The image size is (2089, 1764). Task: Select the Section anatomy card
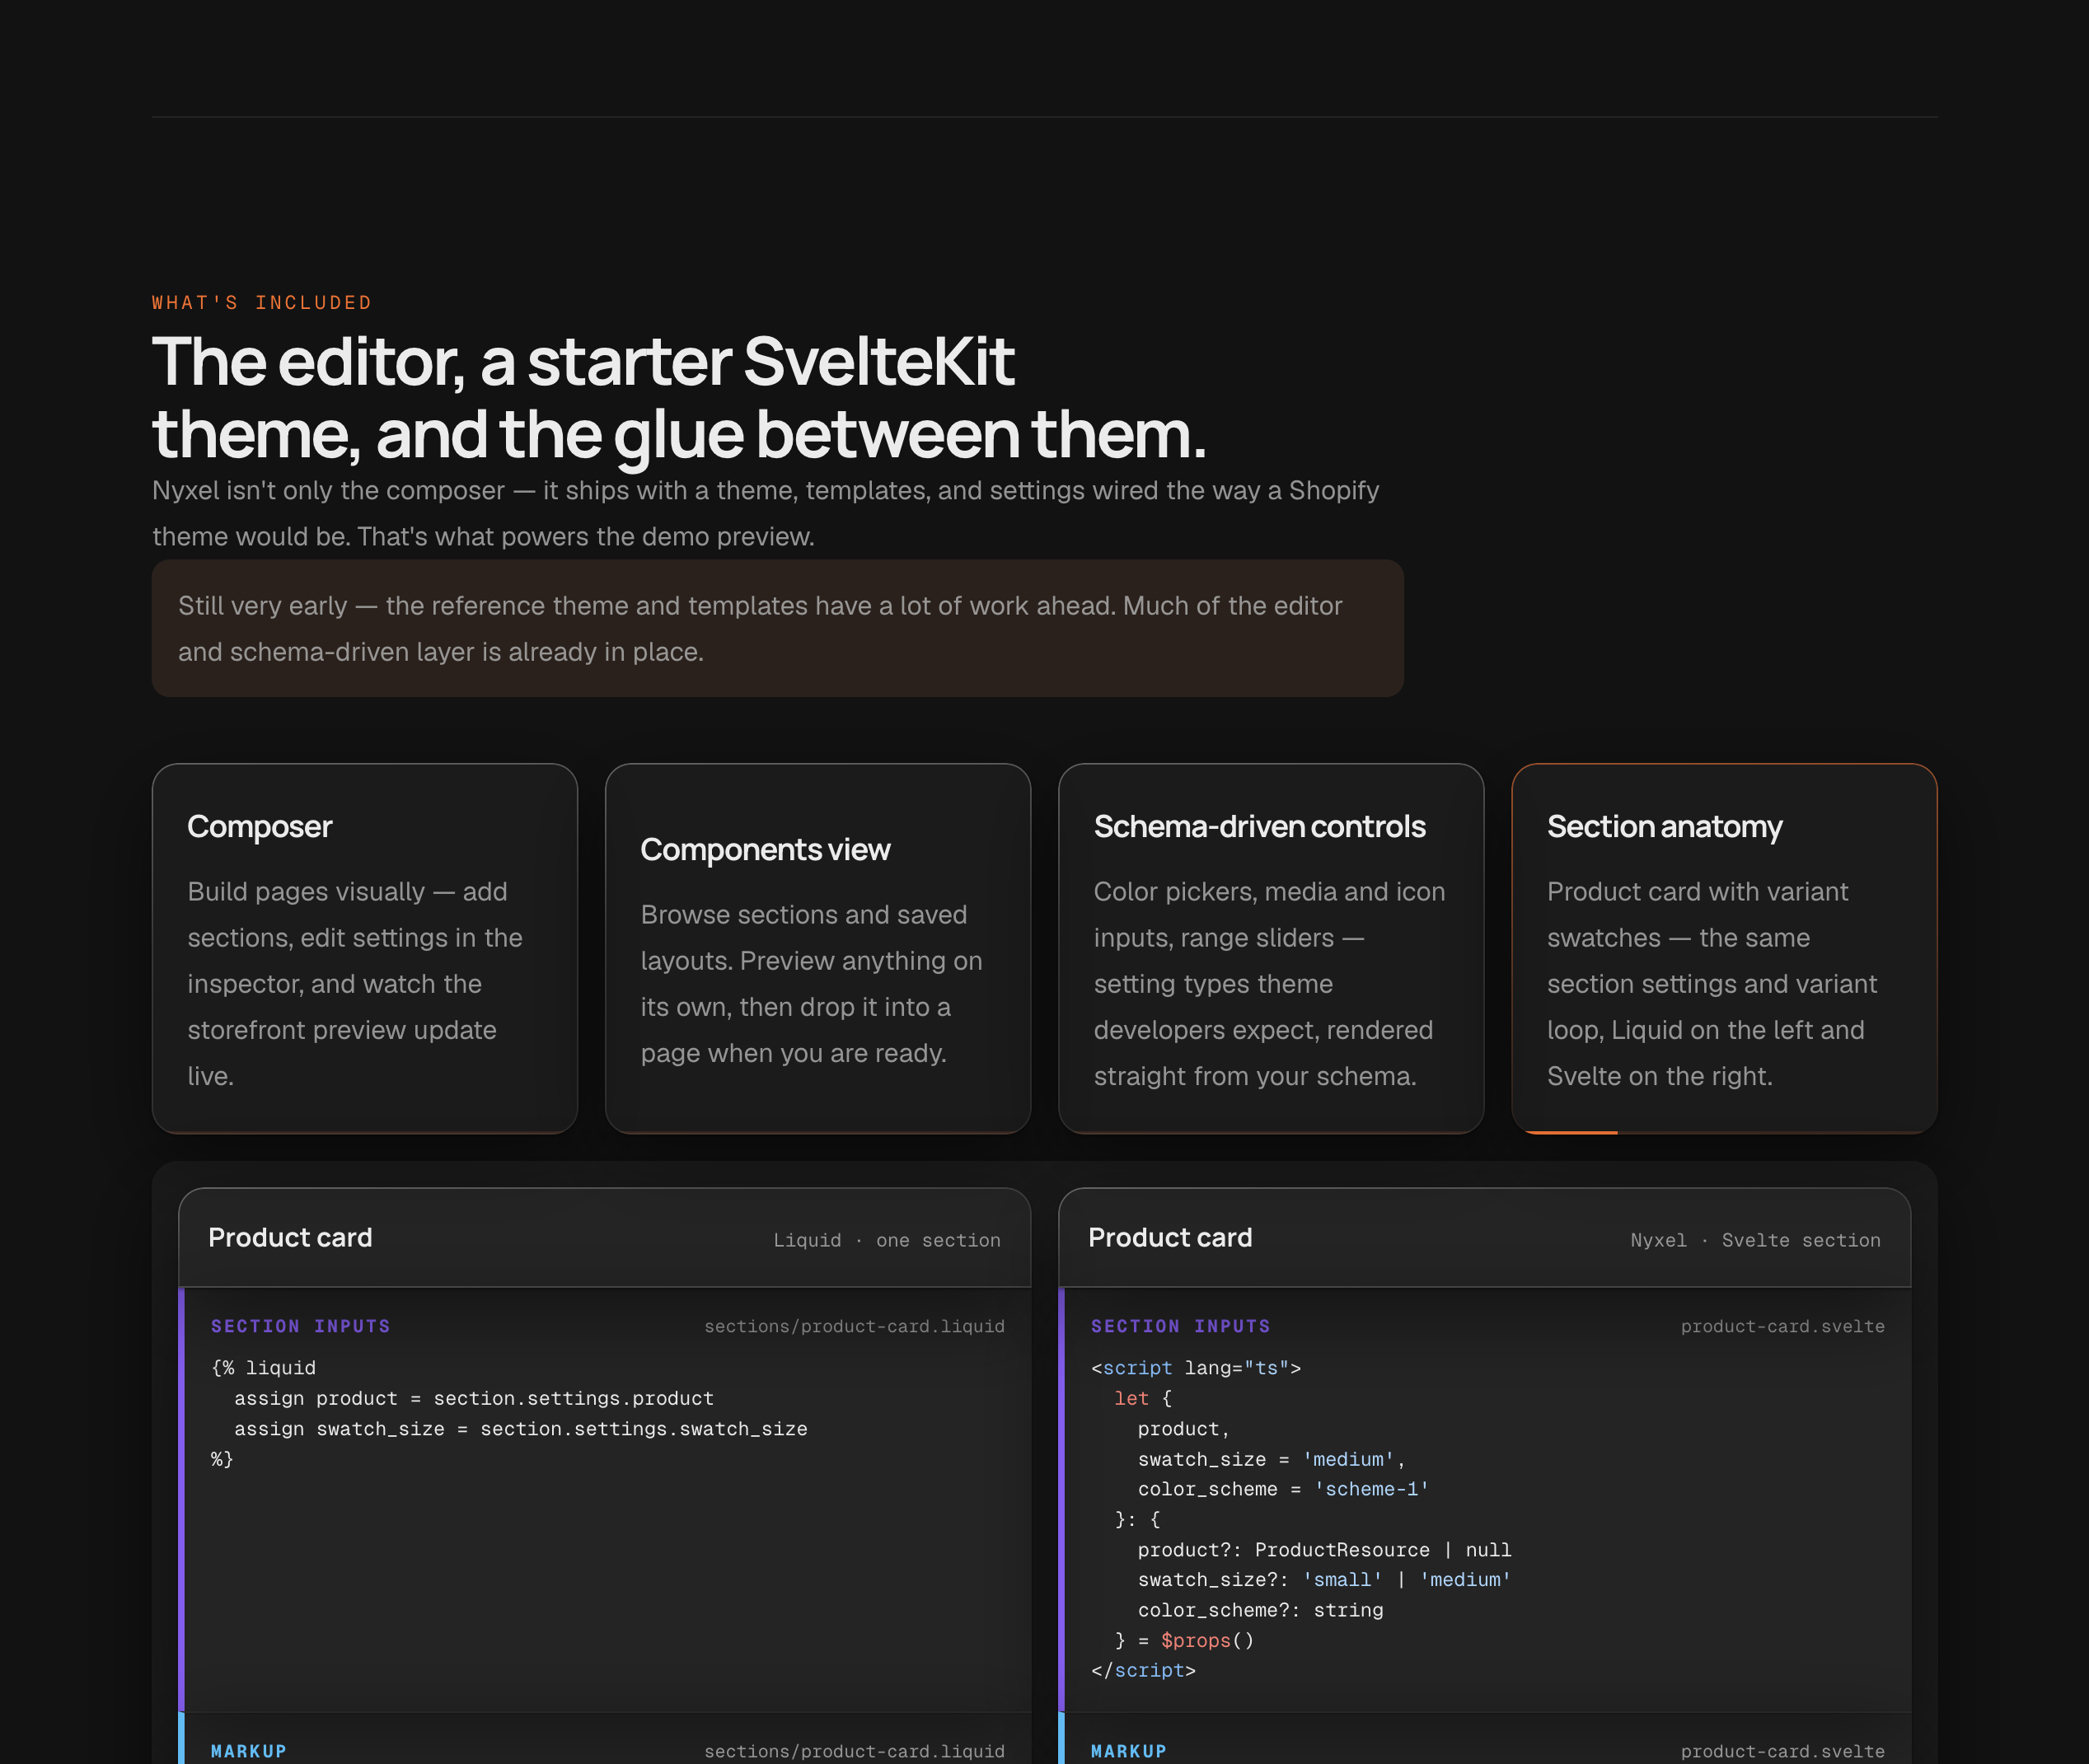1724,948
